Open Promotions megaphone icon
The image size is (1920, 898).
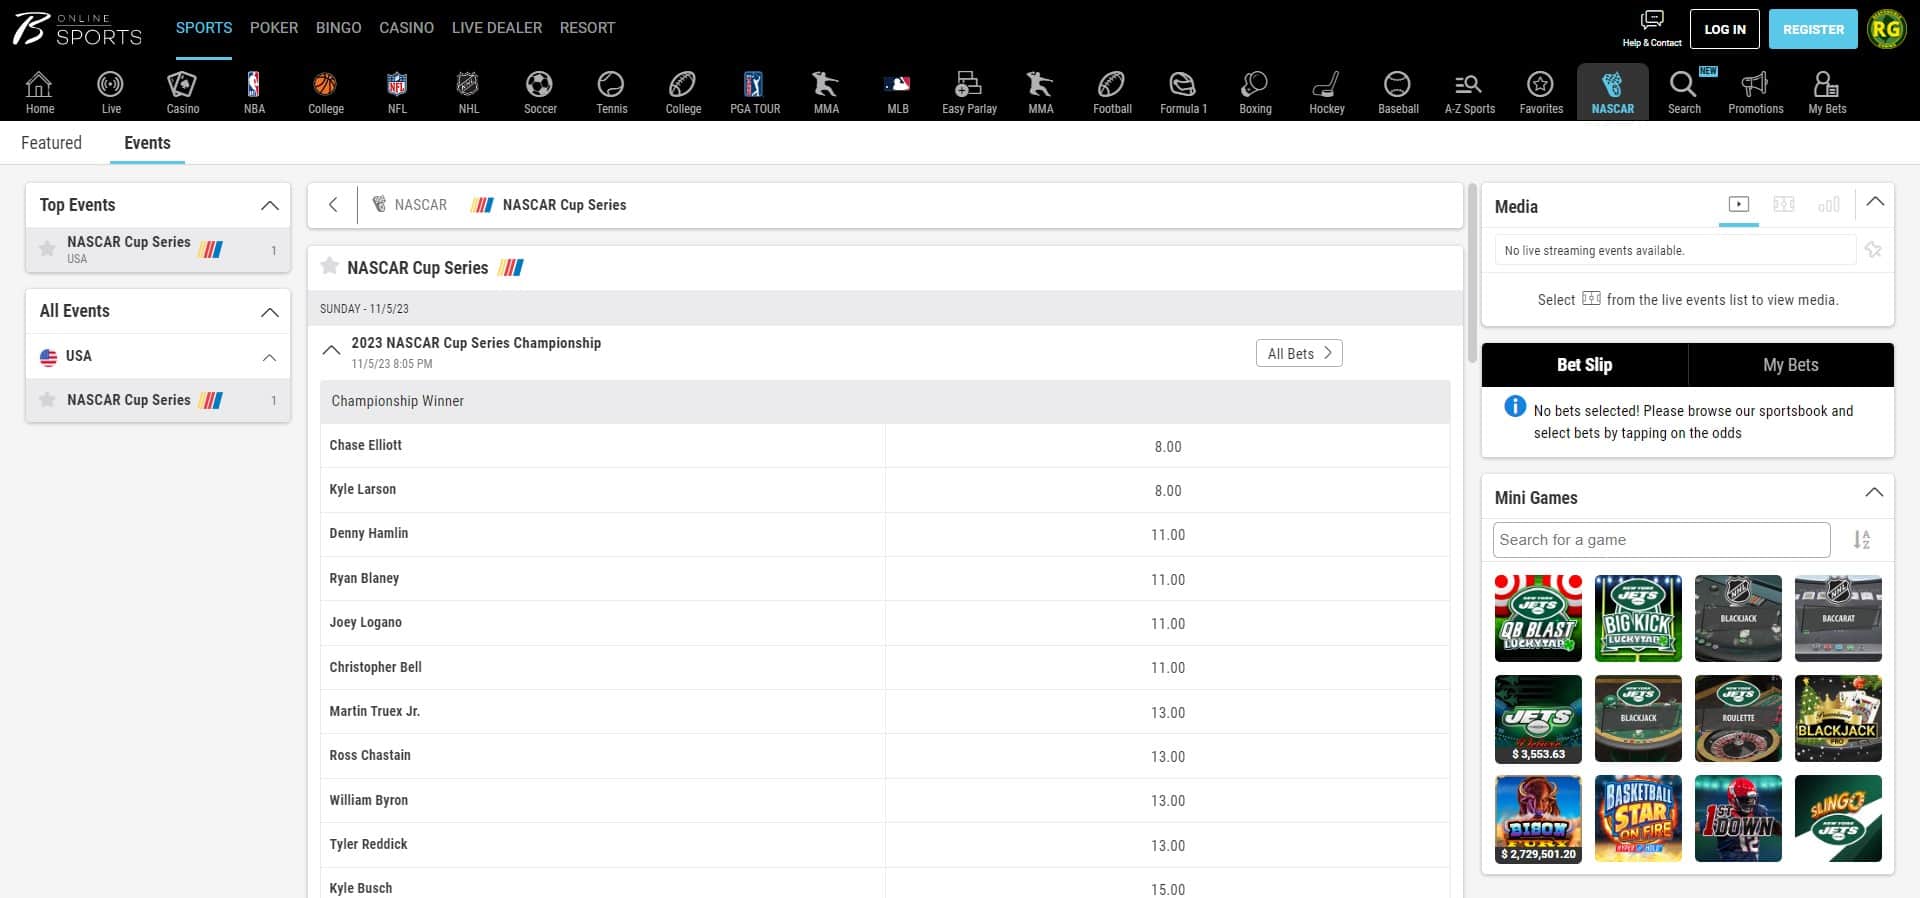(1755, 93)
